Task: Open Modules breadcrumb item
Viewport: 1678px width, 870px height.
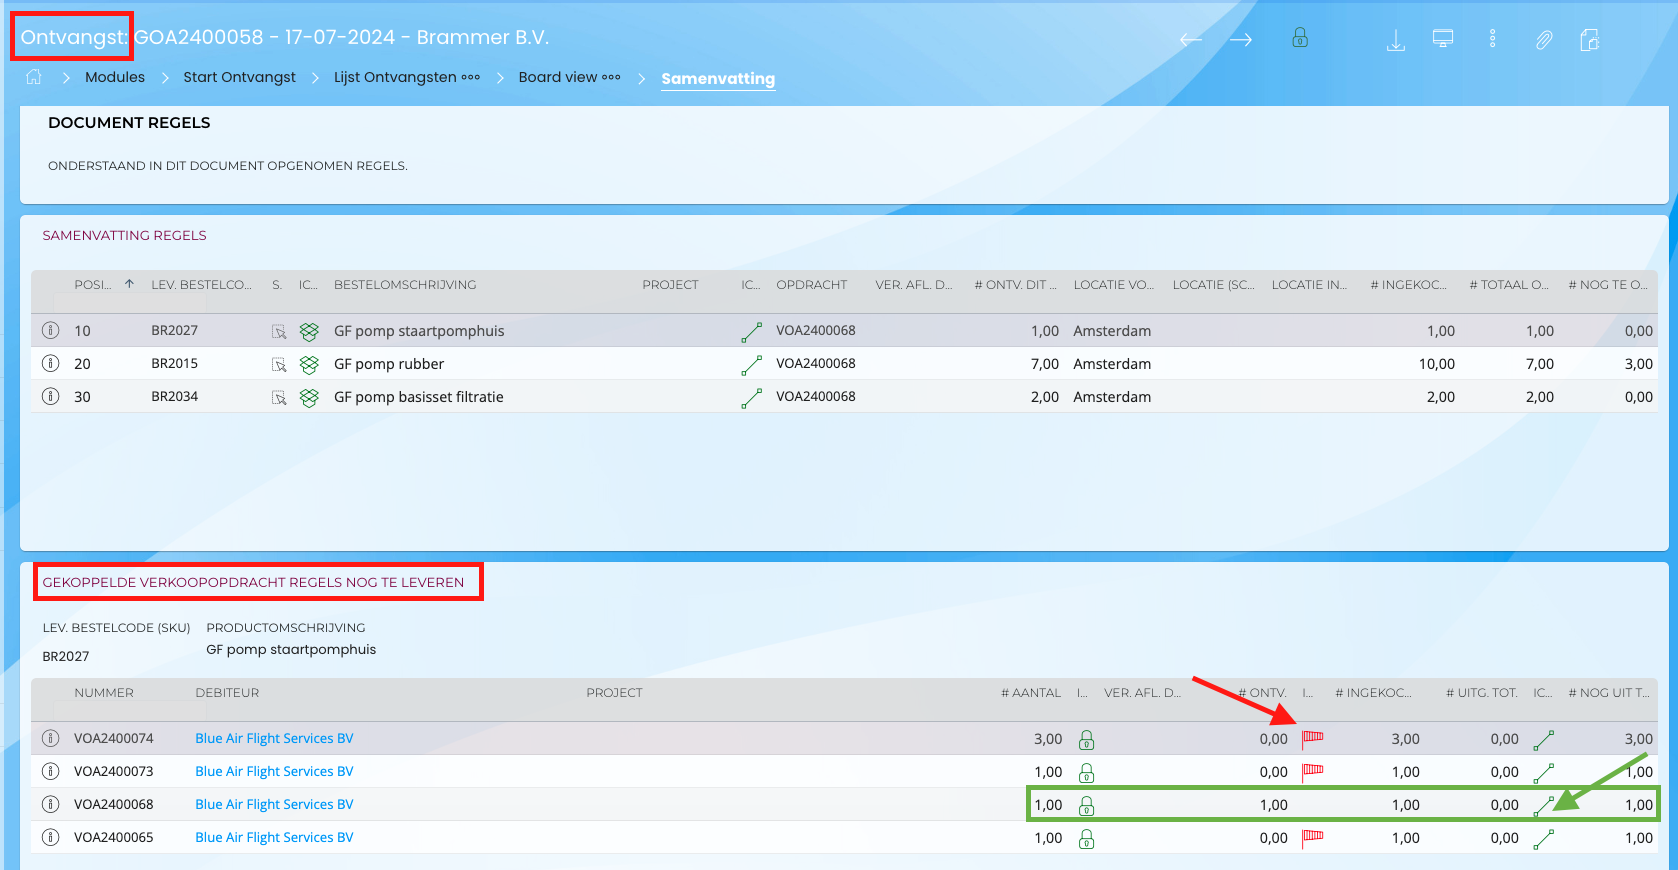Action: 115,77
